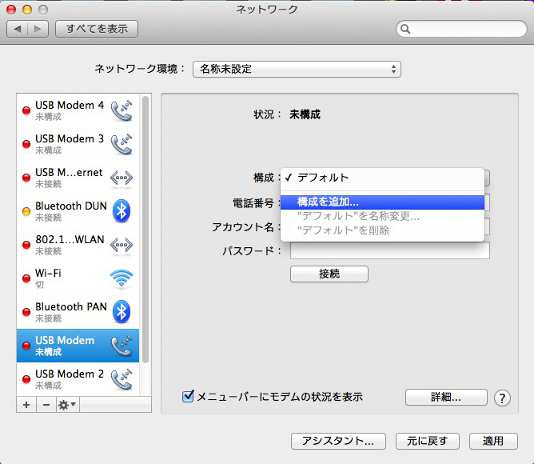Viewport: 534px width, 464px height.
Task: Select the USB M...ernet service name
Action: click(69, 172)
